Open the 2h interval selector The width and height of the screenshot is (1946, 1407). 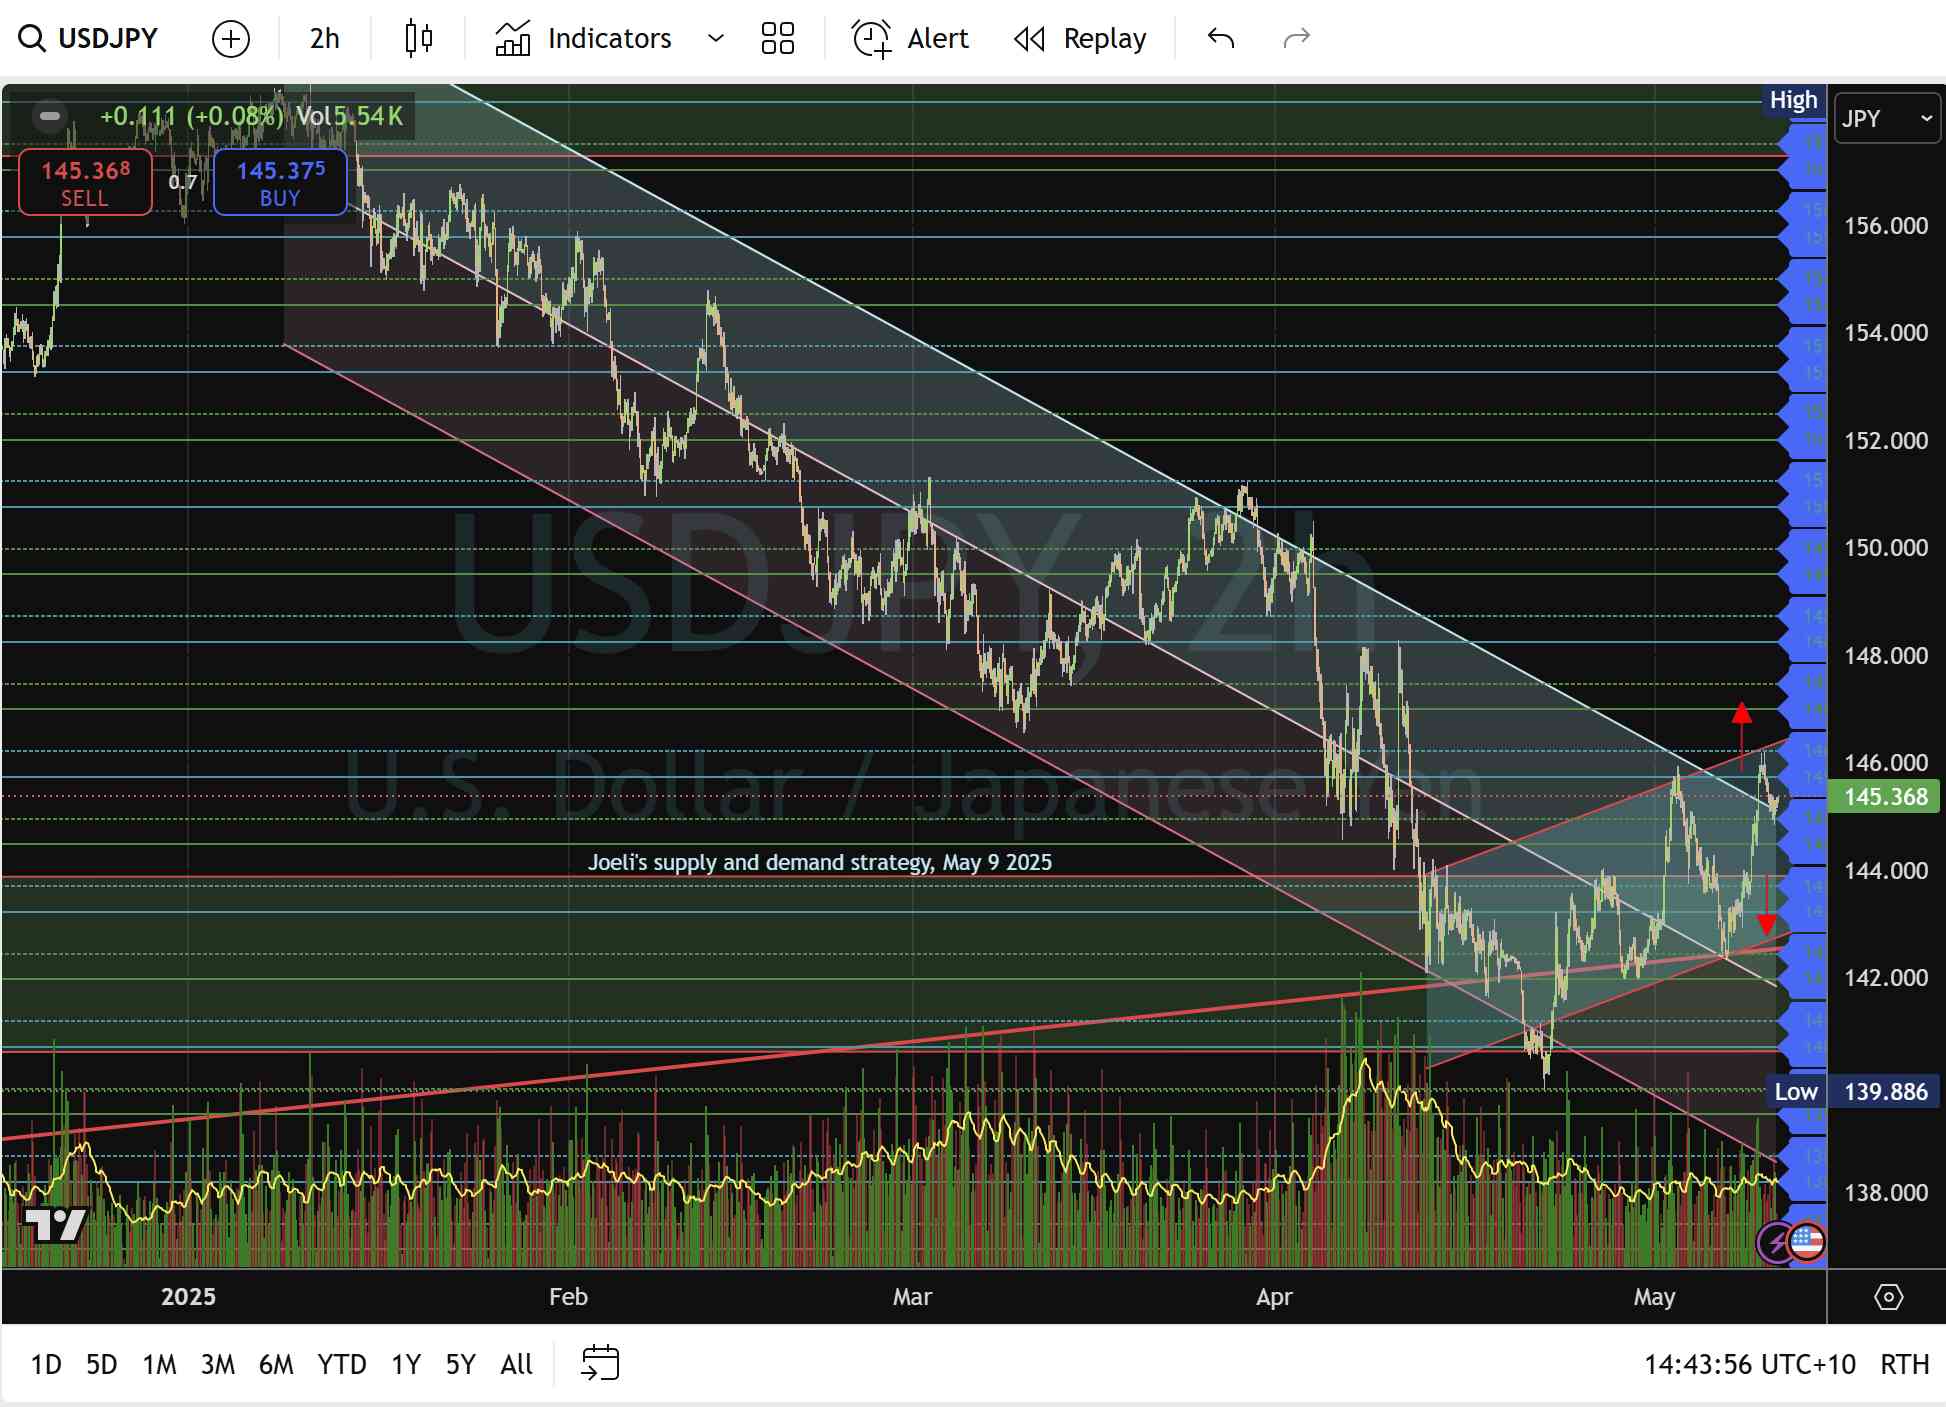click(x=324, y=39)
